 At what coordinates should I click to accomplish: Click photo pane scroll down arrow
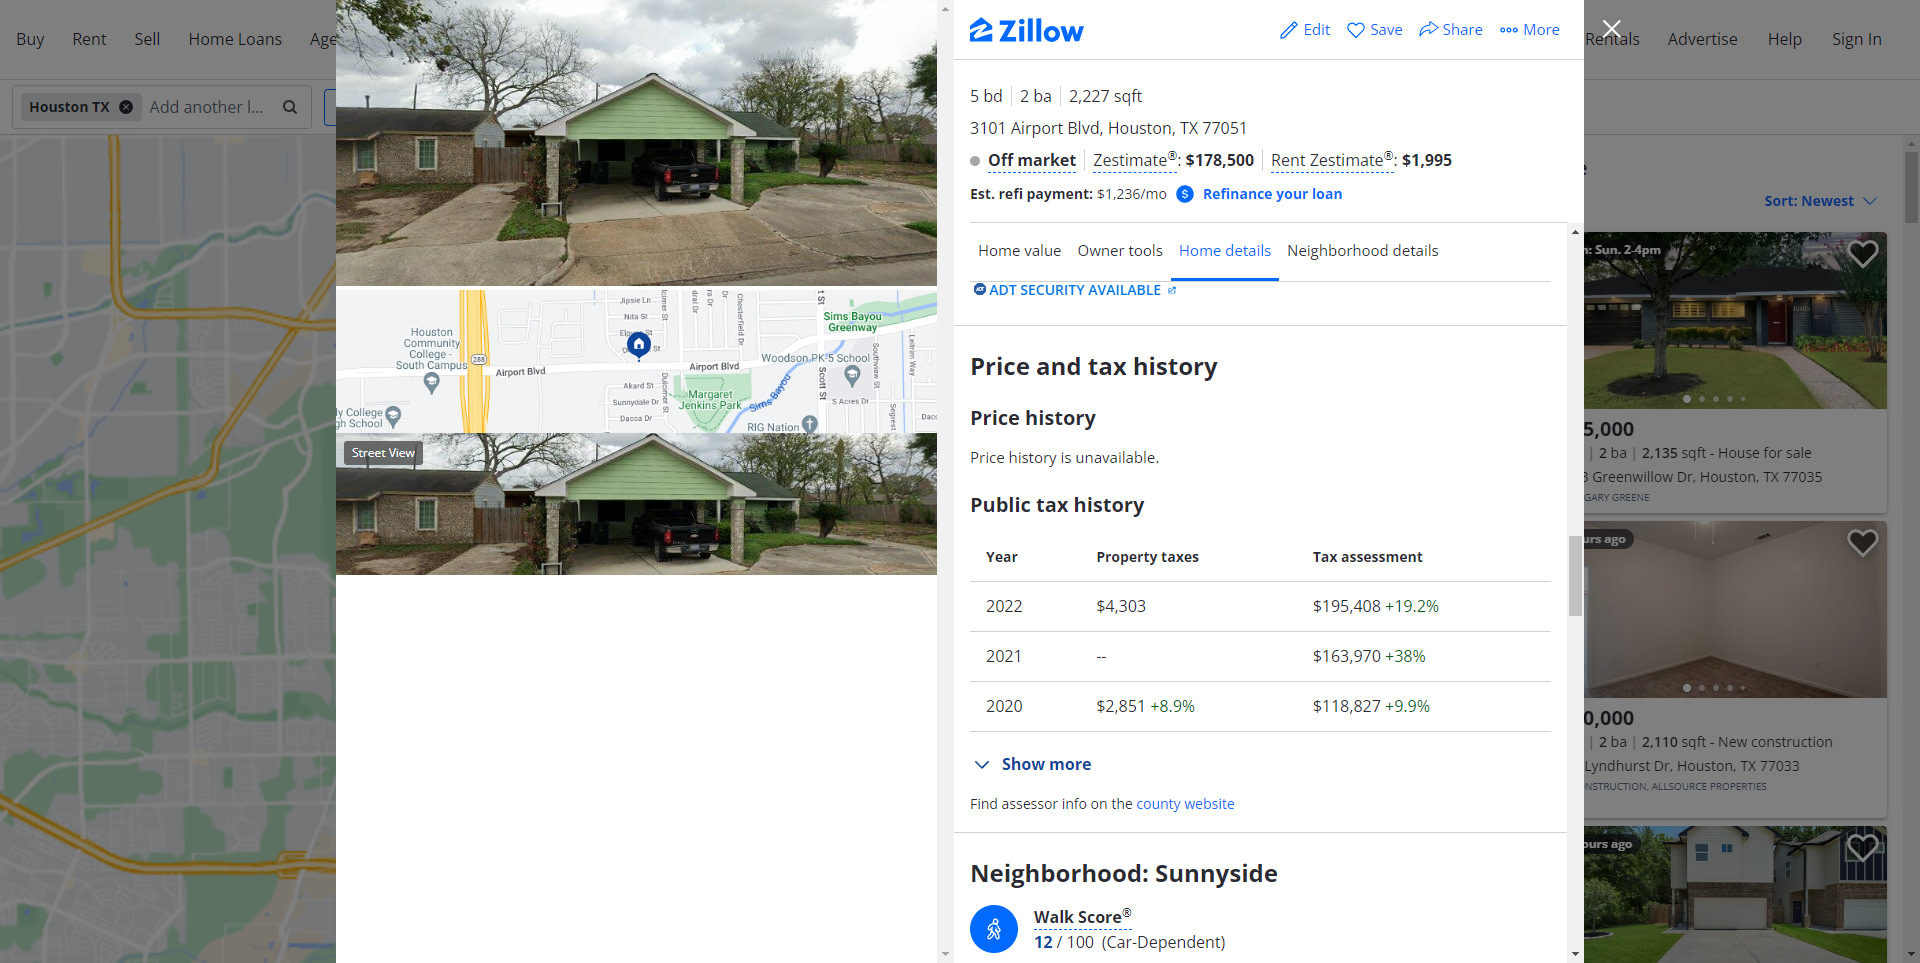coord(945,954)
